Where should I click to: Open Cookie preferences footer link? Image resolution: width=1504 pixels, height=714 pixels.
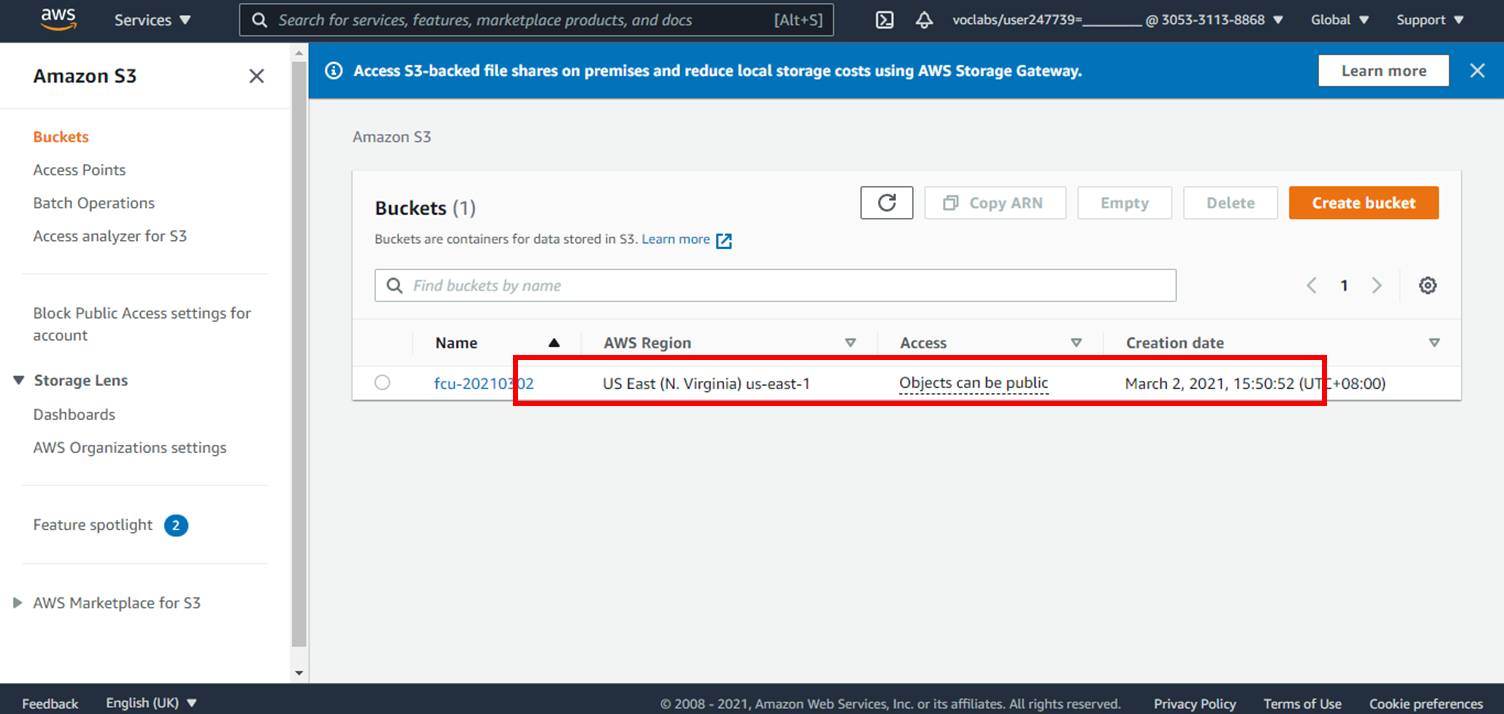(1426, 703)
